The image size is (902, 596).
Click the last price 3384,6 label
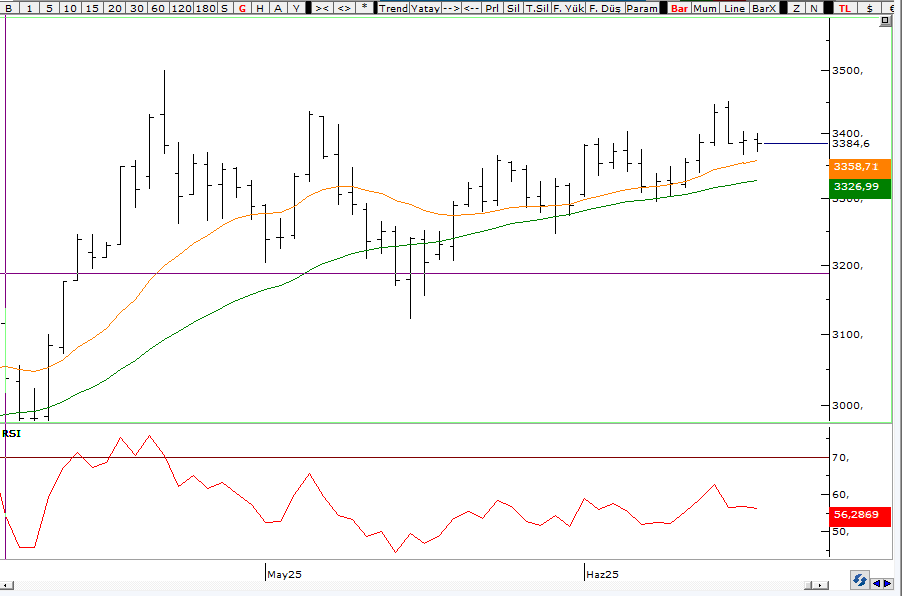coord(851,144)
